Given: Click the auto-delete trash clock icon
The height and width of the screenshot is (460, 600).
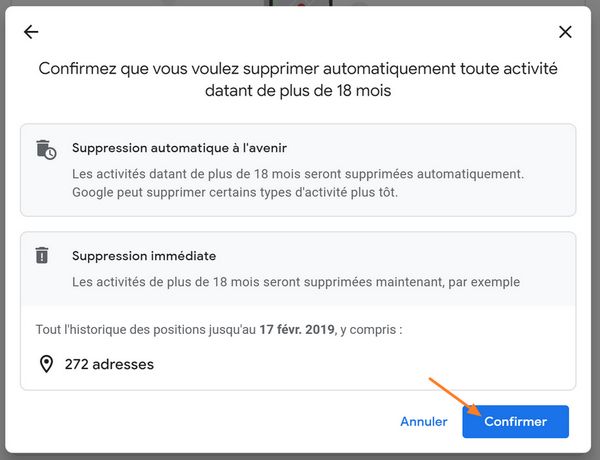Looking at the screenshot, I should [46, 149].
